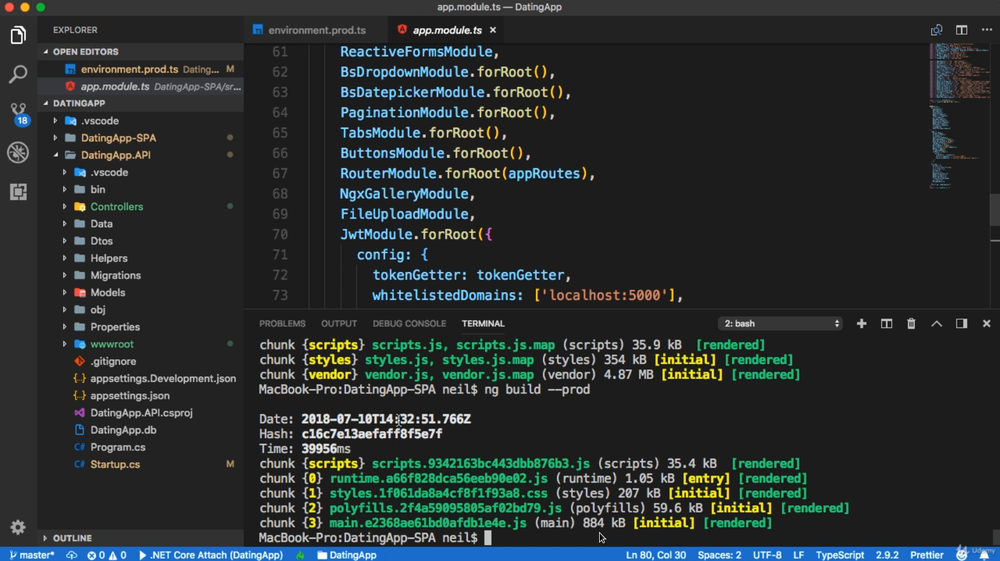This screenshot has width=1000, height=561.
Task: Switch to the Output panel tab
Action: coord(339,324)
